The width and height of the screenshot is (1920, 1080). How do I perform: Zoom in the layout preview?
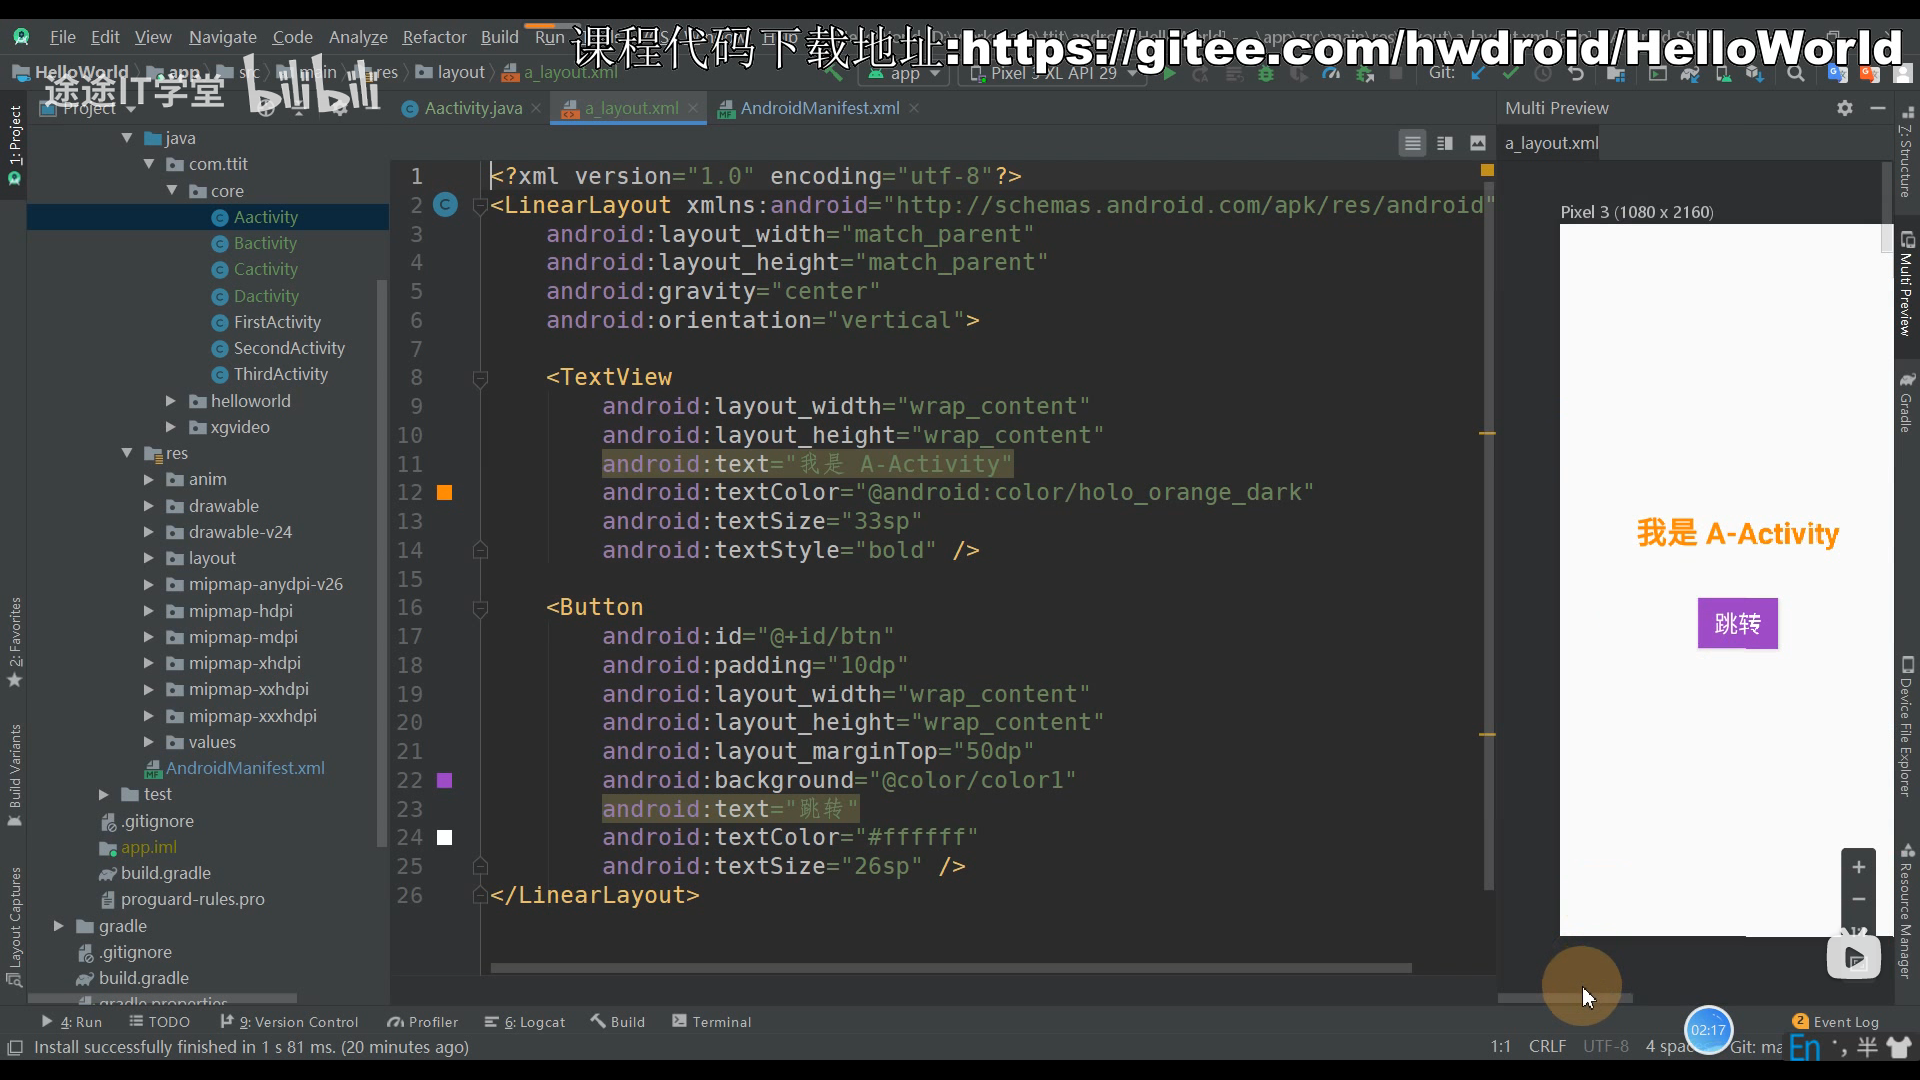(x=1858, y=868)
